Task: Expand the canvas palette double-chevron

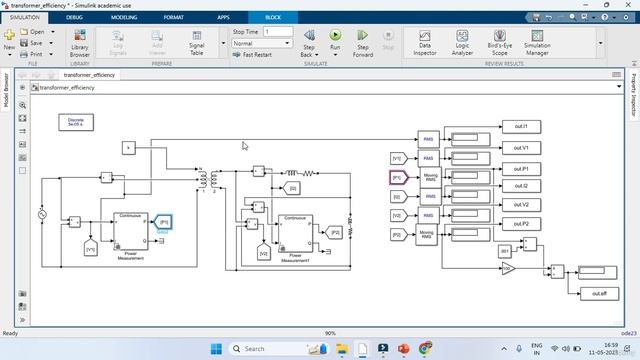Action: (x=22, y=320)
